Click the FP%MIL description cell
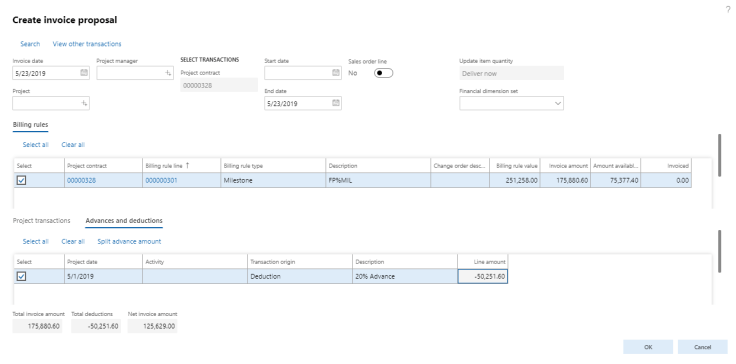 pos(378,180)
